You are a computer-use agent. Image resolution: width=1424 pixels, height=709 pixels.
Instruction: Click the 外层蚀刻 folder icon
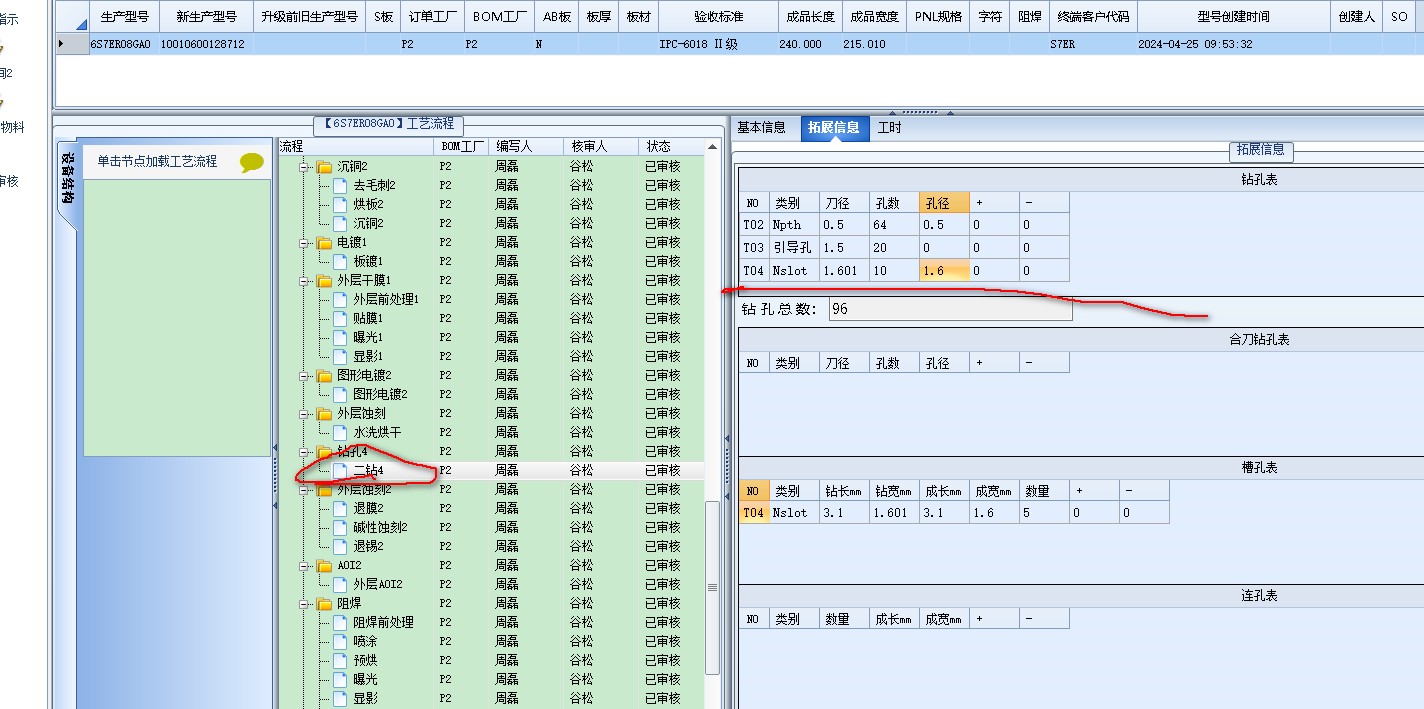[x=324, y=414]
